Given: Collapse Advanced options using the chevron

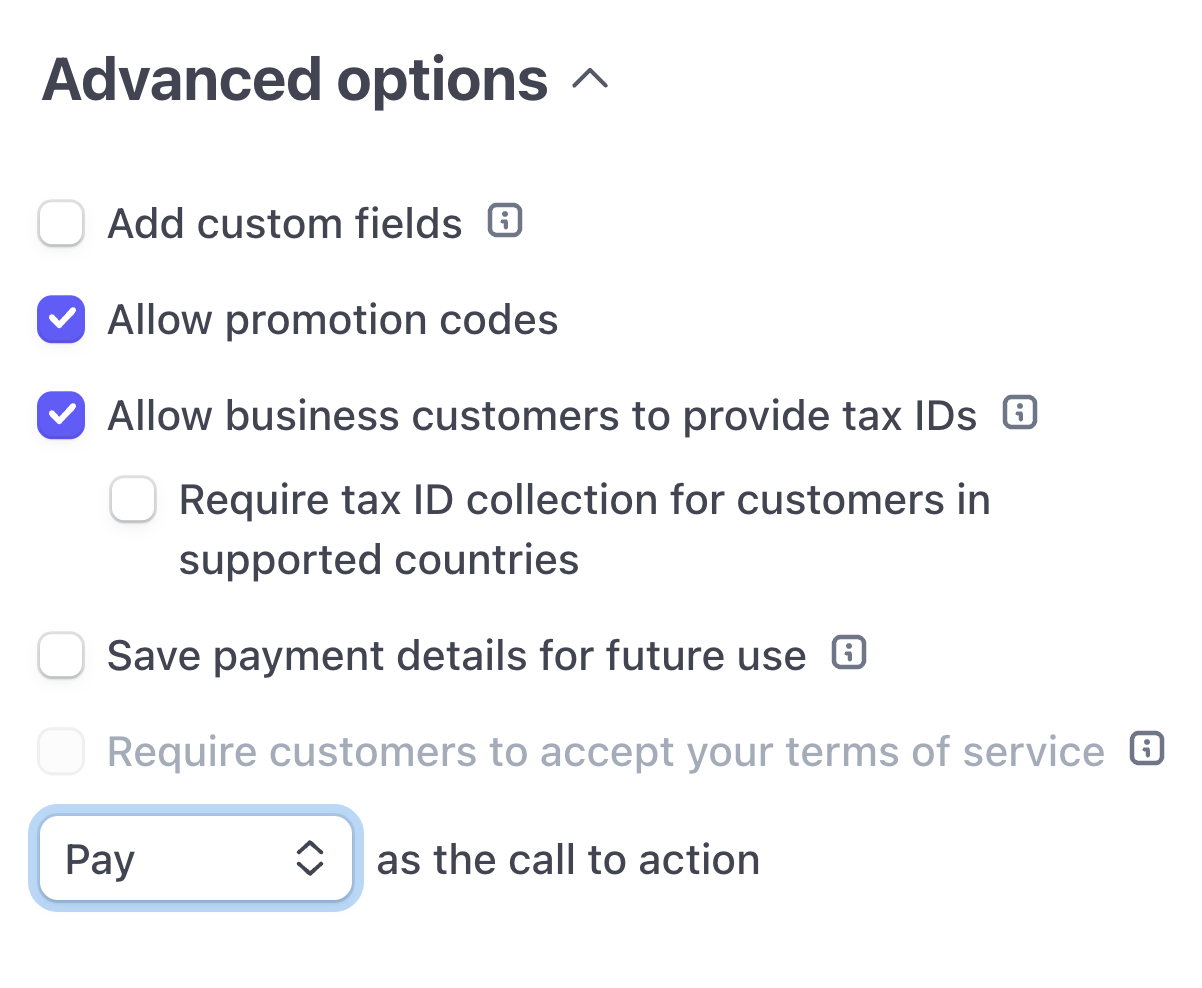Looking at the screenshot, I should point(590,79).
